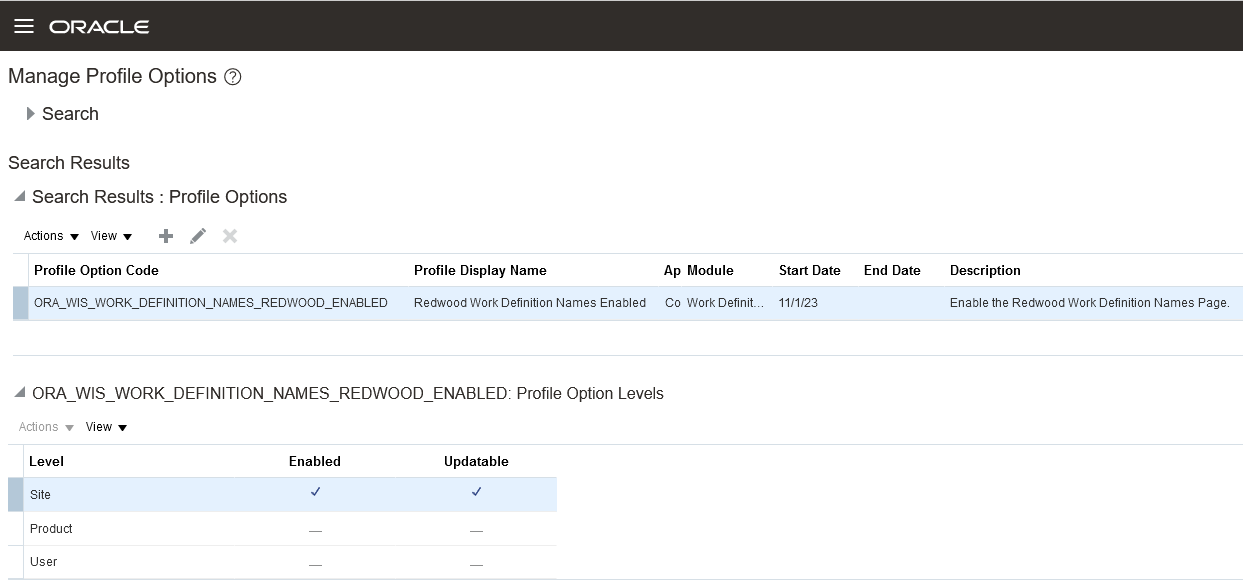Expand the Search section
Viewport: 1243px width, 585px height.
[x=31, y=114]
